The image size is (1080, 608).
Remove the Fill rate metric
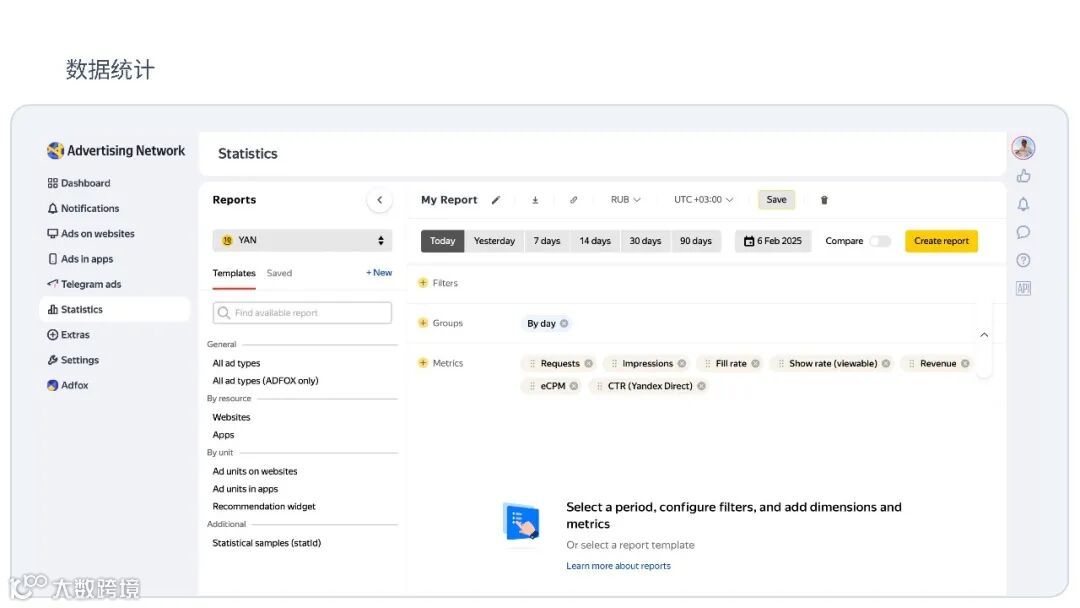pyautogui.click(x=756, y=364)
